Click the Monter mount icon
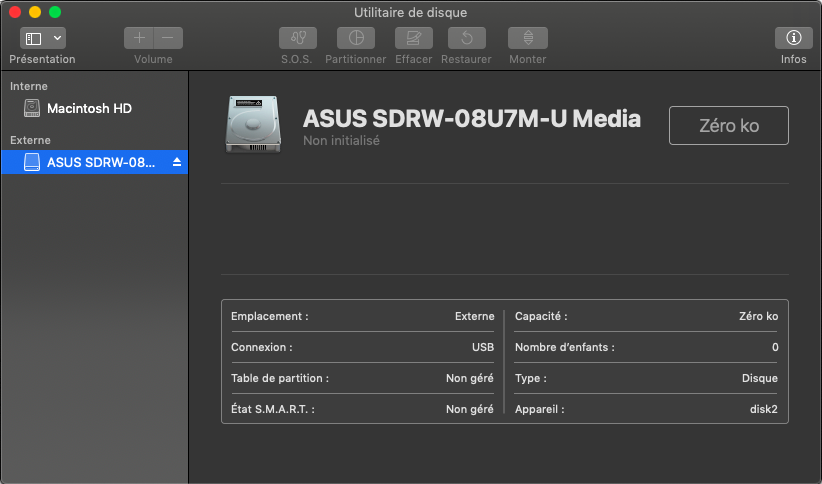 pyautogui.click(x=527, y=38)
